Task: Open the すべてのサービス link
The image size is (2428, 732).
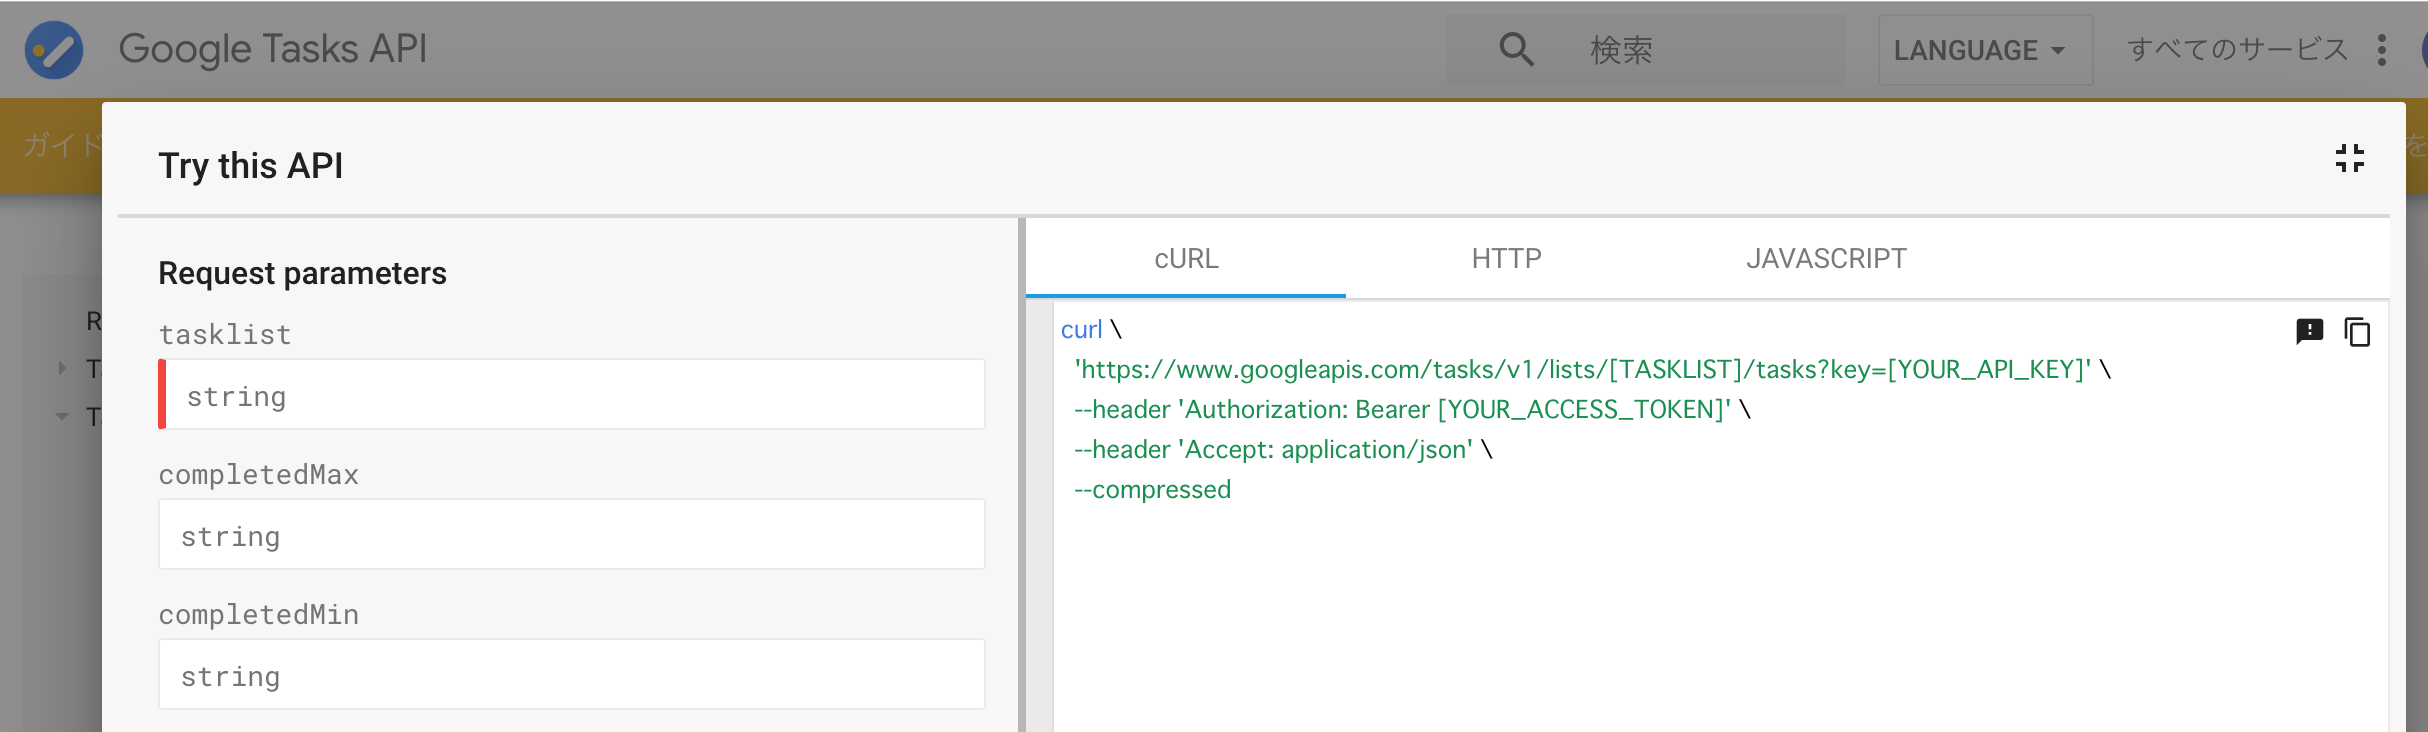Action: pyautogui.click(x=2236, y=50)
